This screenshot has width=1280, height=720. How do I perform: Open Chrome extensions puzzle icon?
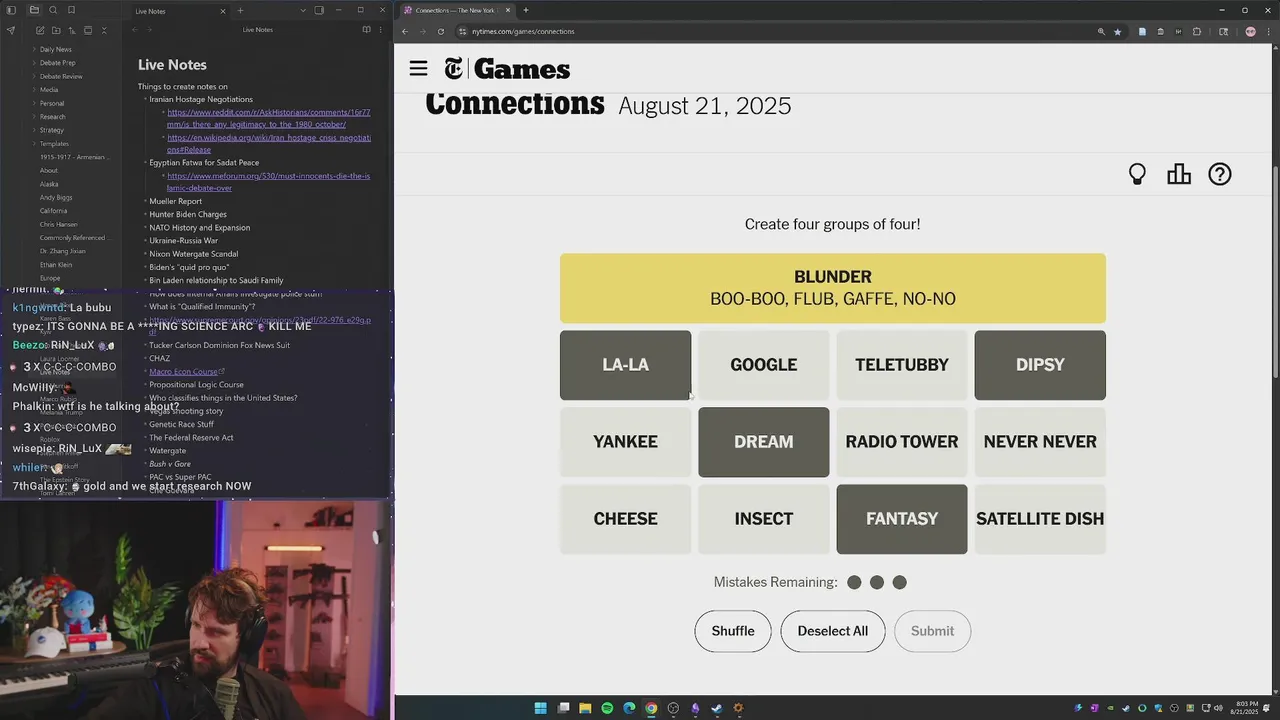coord(1197,31)
